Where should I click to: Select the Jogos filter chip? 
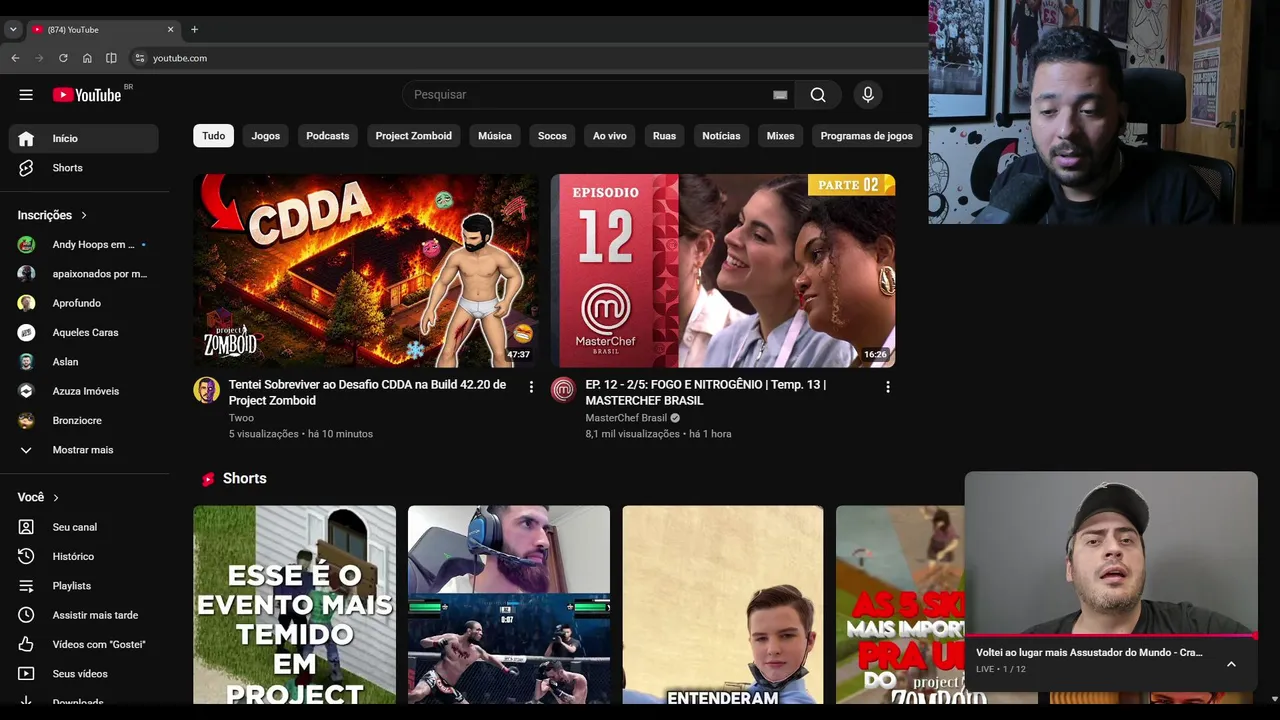point(266,136)
